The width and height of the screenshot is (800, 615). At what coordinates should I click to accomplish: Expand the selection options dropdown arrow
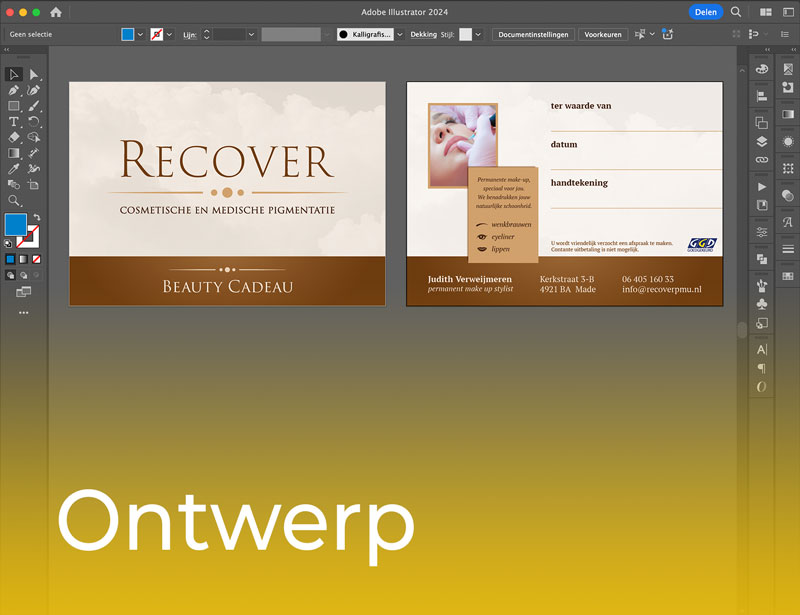[652, 34]
